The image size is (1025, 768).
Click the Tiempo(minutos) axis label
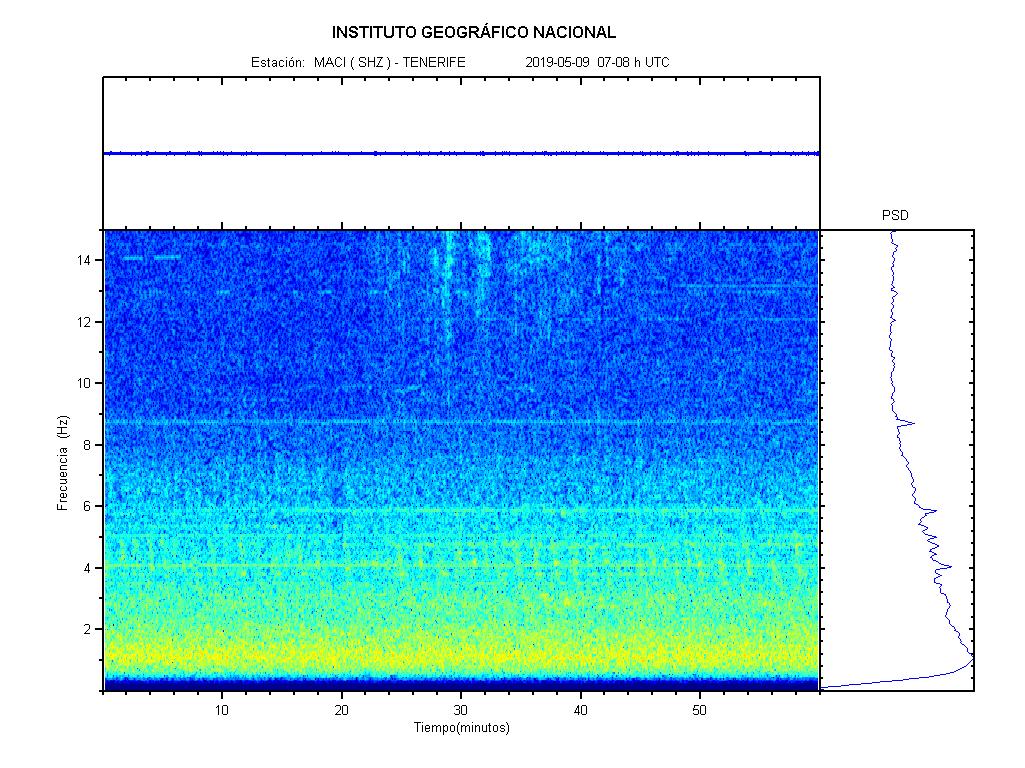point(461,728)
